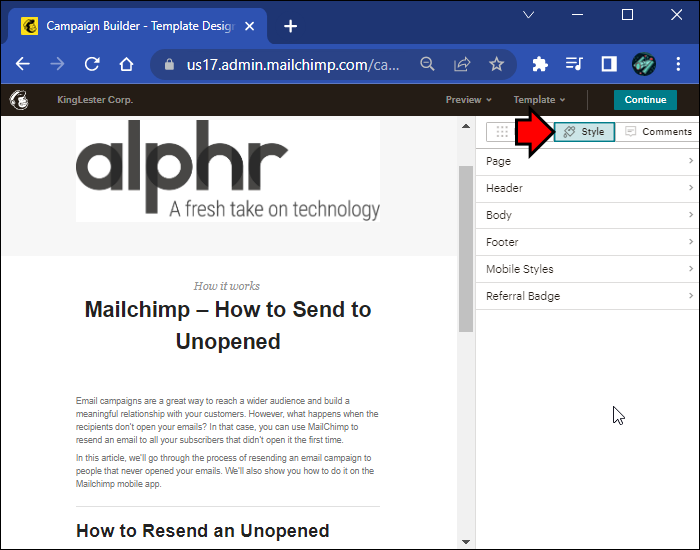Screen dimensions: 700x550
Task: Click the vertical scrollbar thumb
Action: click(466, 249)
